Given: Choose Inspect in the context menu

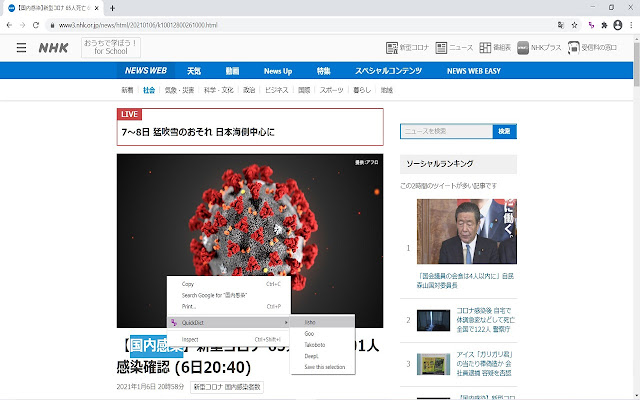Looking at the screenshot, I should pos(229,339).
